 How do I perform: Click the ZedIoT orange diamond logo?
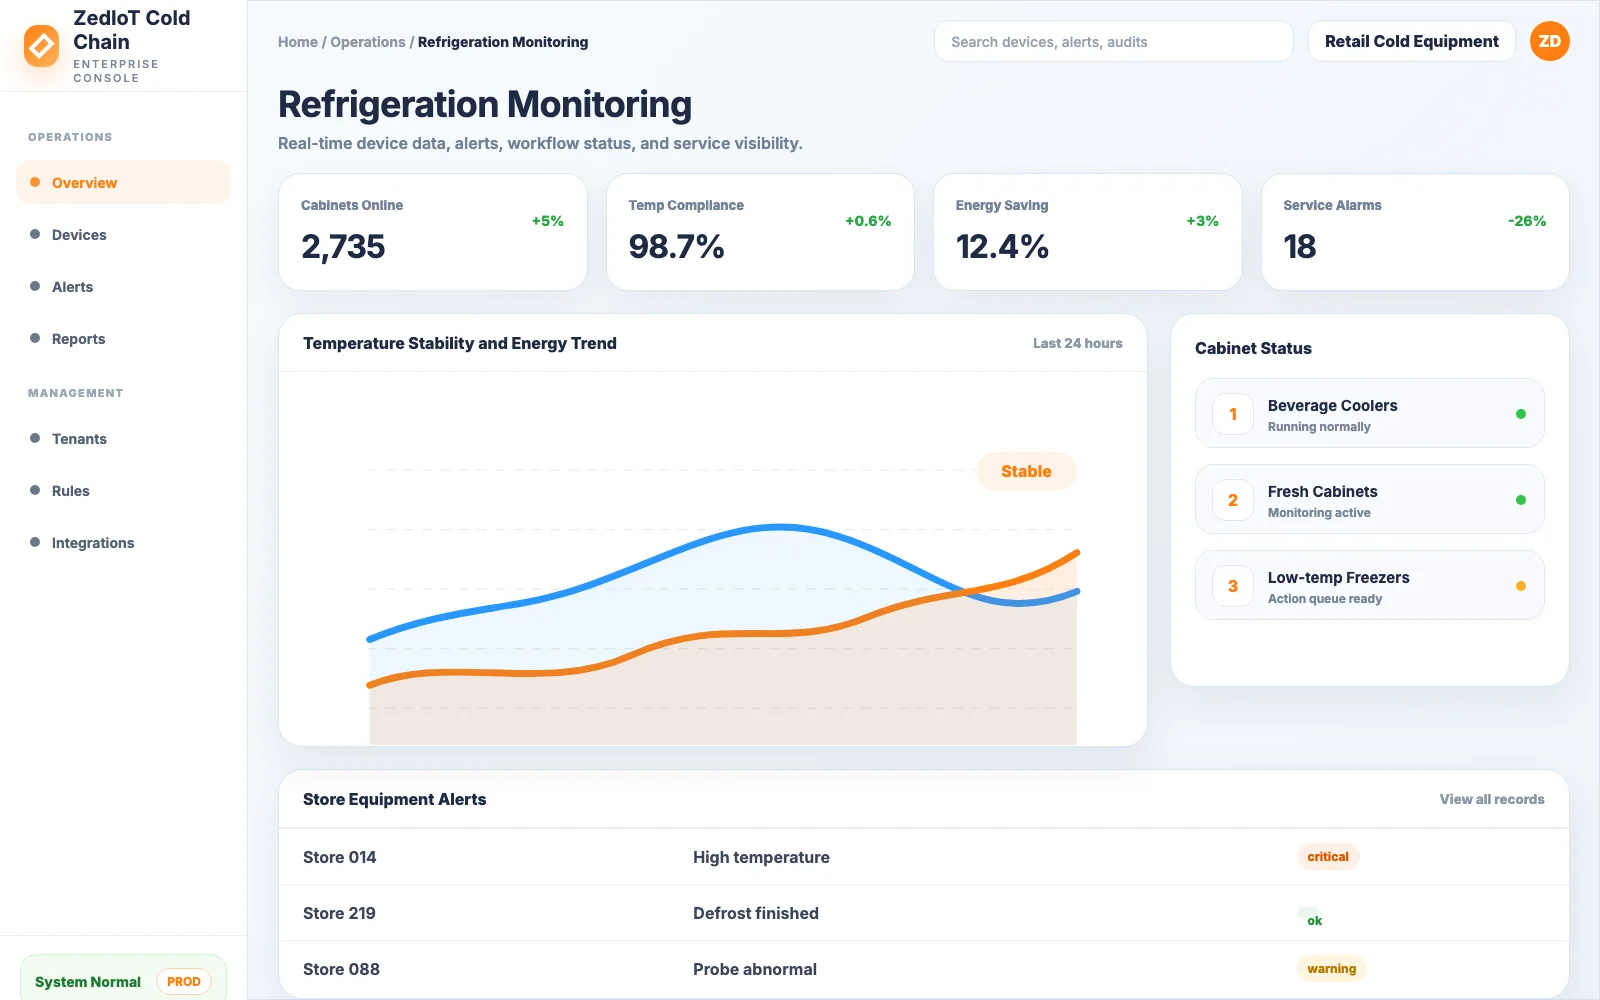point(41,46)
